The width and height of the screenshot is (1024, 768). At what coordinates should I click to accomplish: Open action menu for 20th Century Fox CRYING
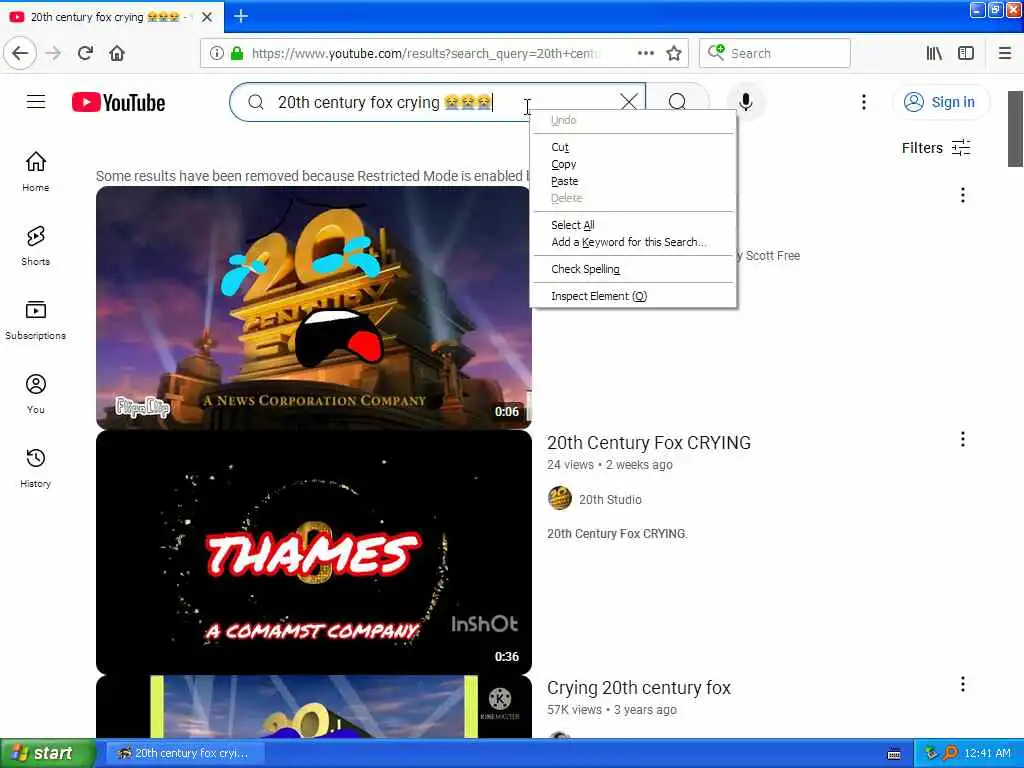963,440
